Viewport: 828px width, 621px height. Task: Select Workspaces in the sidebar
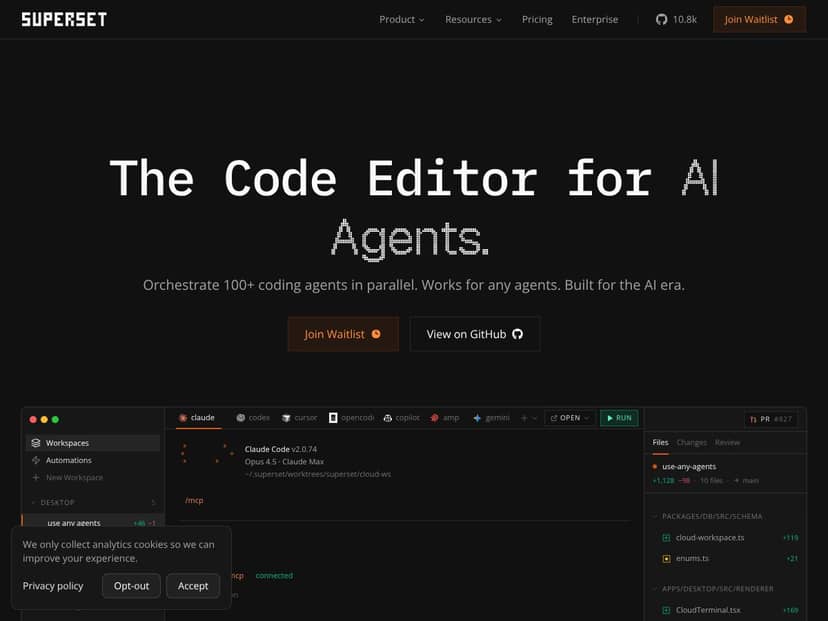click(x=92, y=443)
